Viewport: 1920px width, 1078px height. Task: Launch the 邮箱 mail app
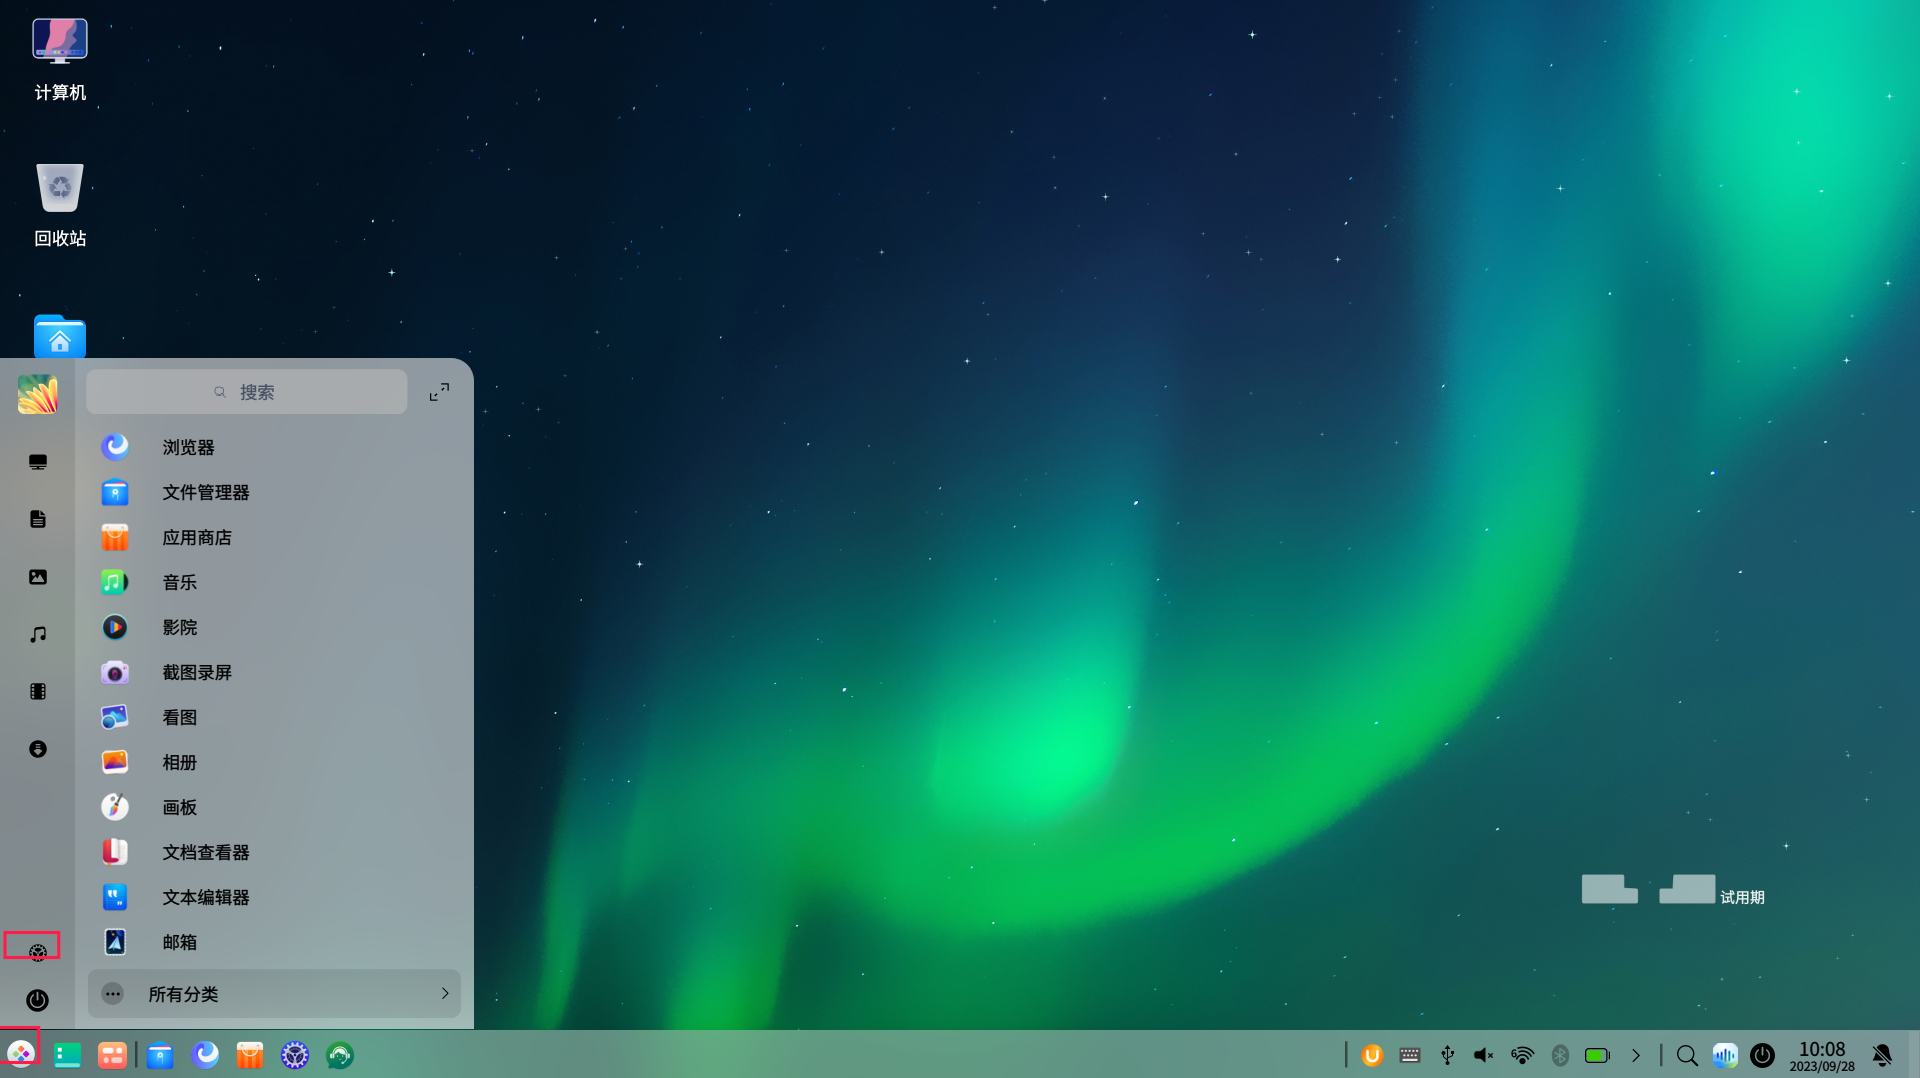(274, 942)
